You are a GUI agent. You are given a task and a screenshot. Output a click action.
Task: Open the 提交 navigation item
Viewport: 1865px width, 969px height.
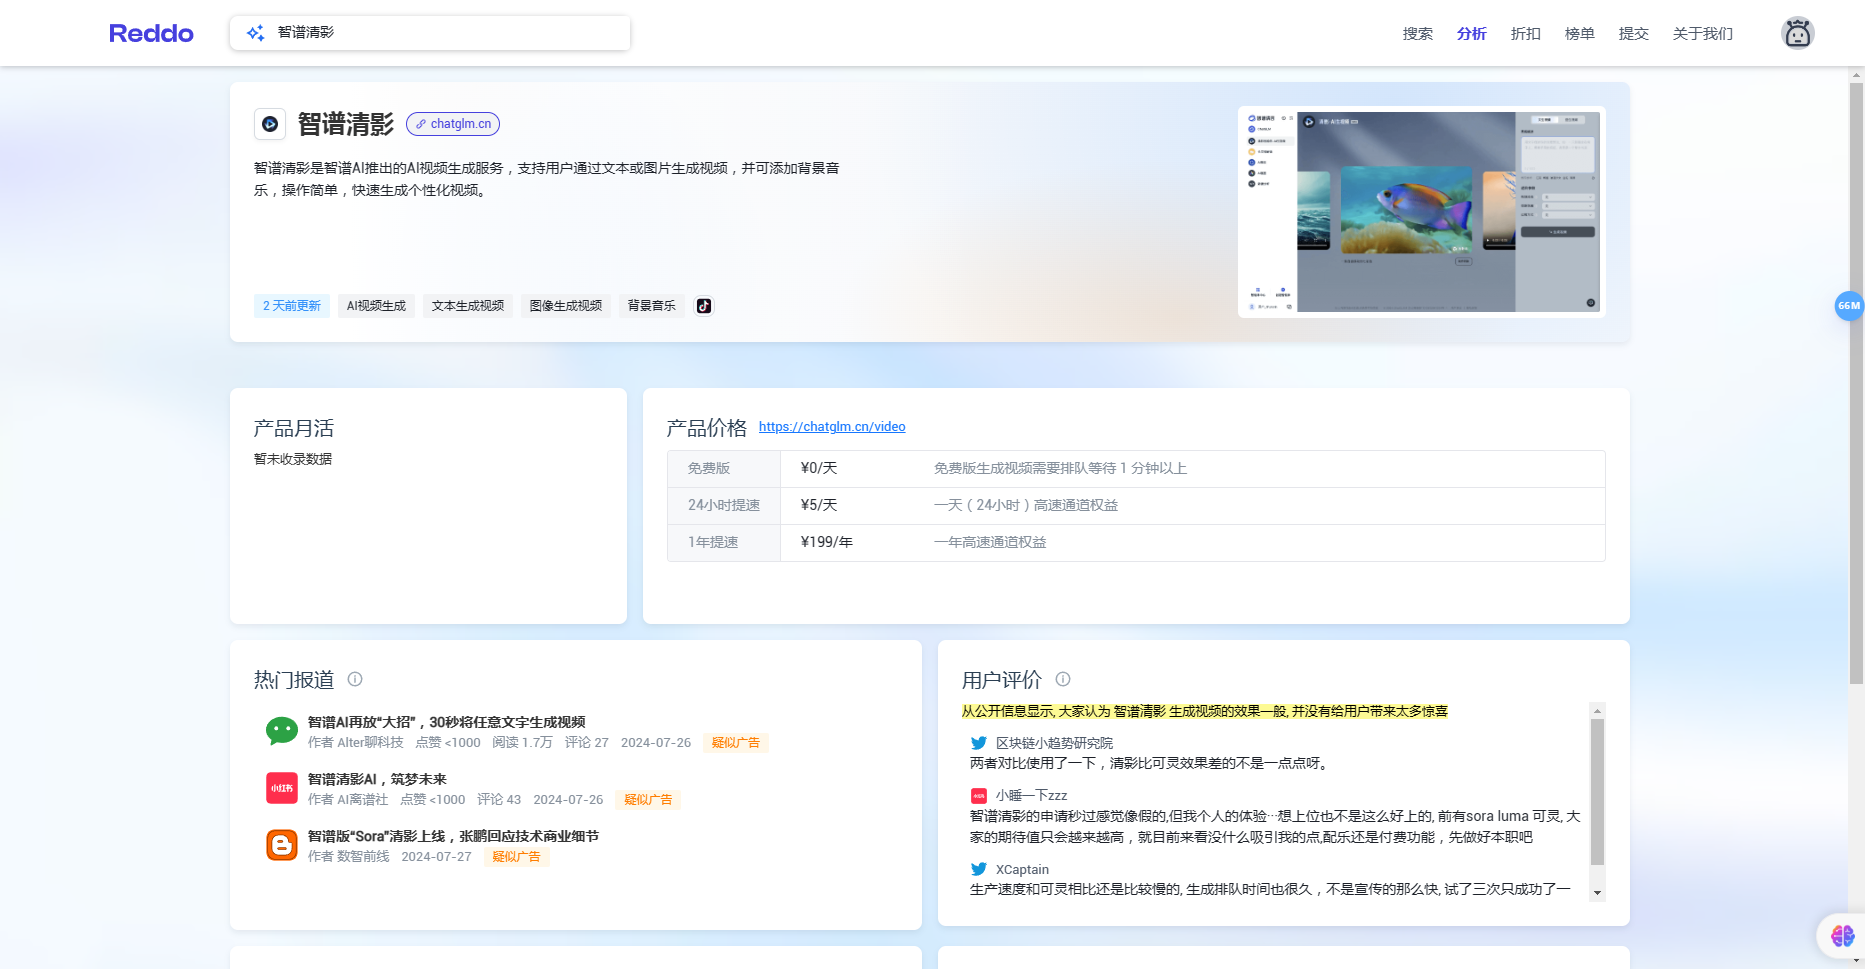point(1634,34)
